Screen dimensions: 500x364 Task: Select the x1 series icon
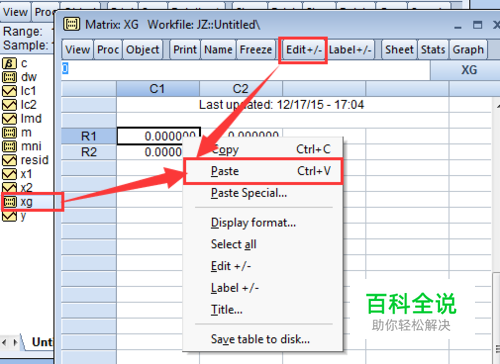(9, 174)
